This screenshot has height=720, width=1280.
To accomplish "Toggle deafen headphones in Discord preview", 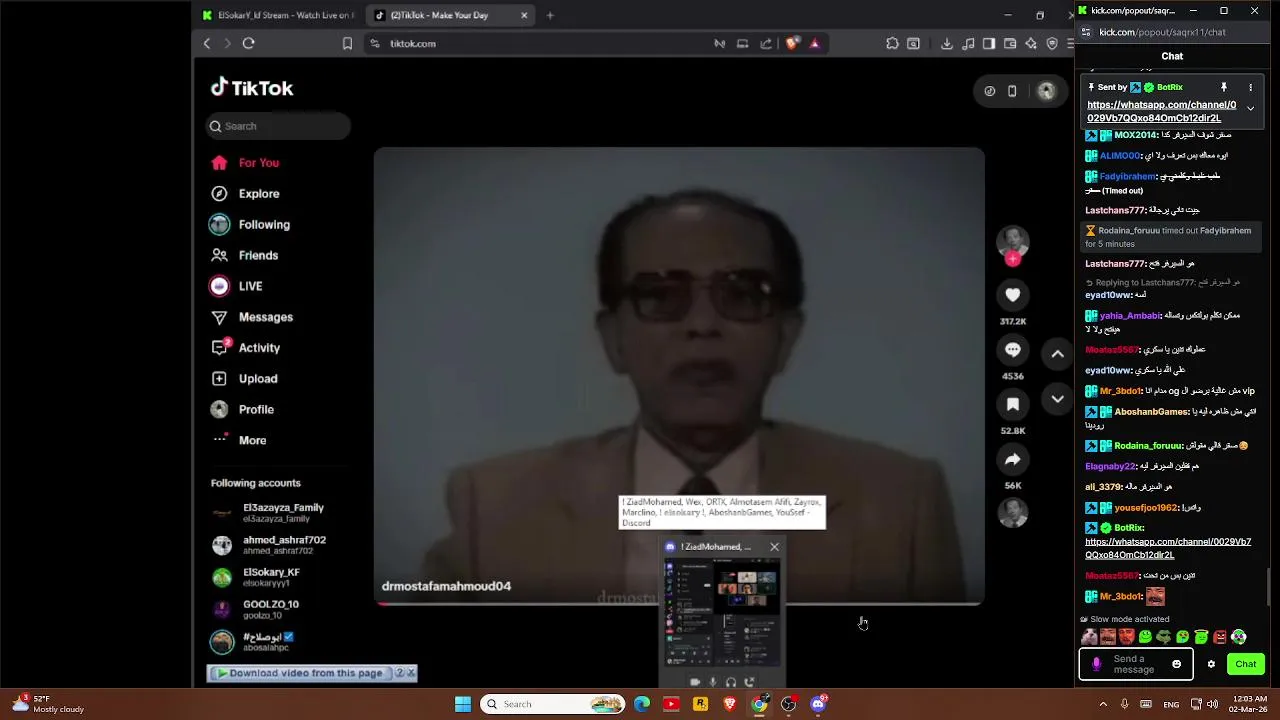I will (731, 682).
